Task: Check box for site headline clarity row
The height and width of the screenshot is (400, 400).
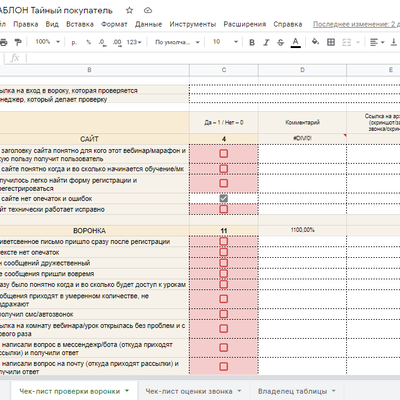Action: tap(224, 153)
